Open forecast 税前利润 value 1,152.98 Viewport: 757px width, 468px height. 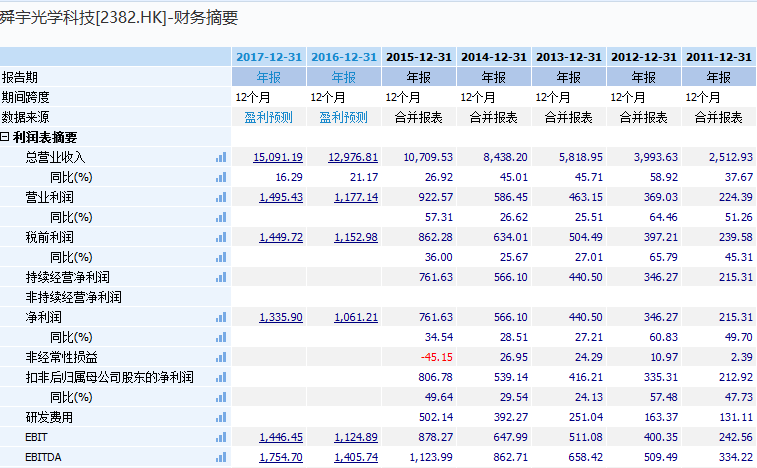point(356,238)
